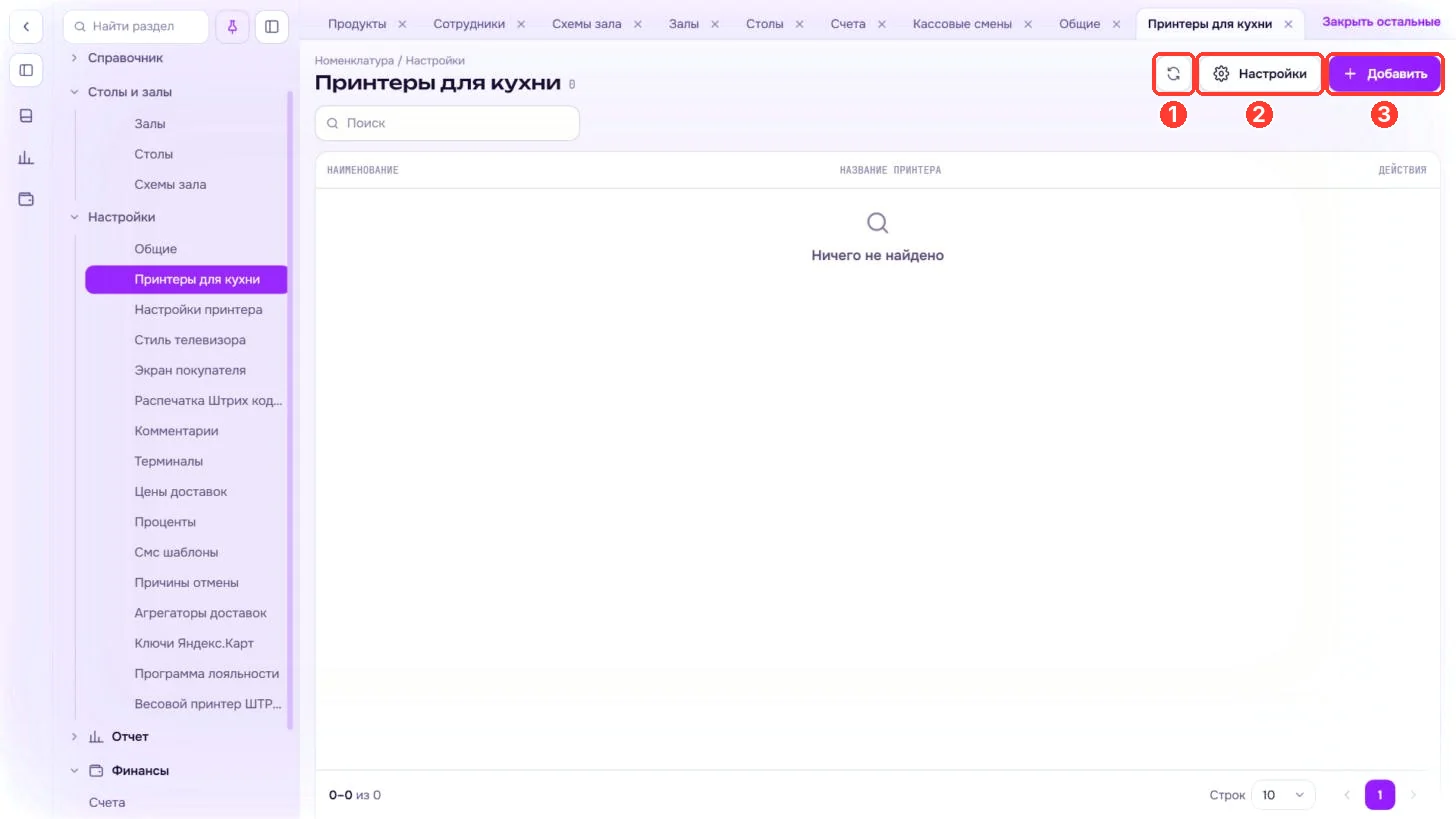1456x819 pixels.
Task: Collapse the Столы и залы section
Action: point(74,92)
